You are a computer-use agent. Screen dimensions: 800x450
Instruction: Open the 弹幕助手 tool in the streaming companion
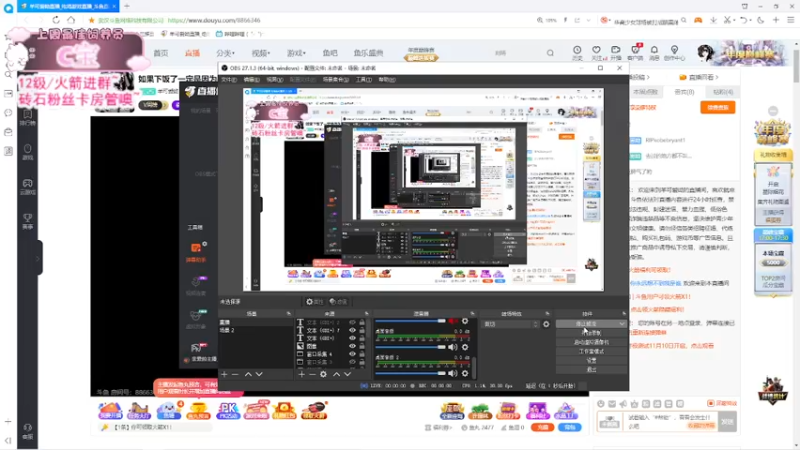(196, 253)
